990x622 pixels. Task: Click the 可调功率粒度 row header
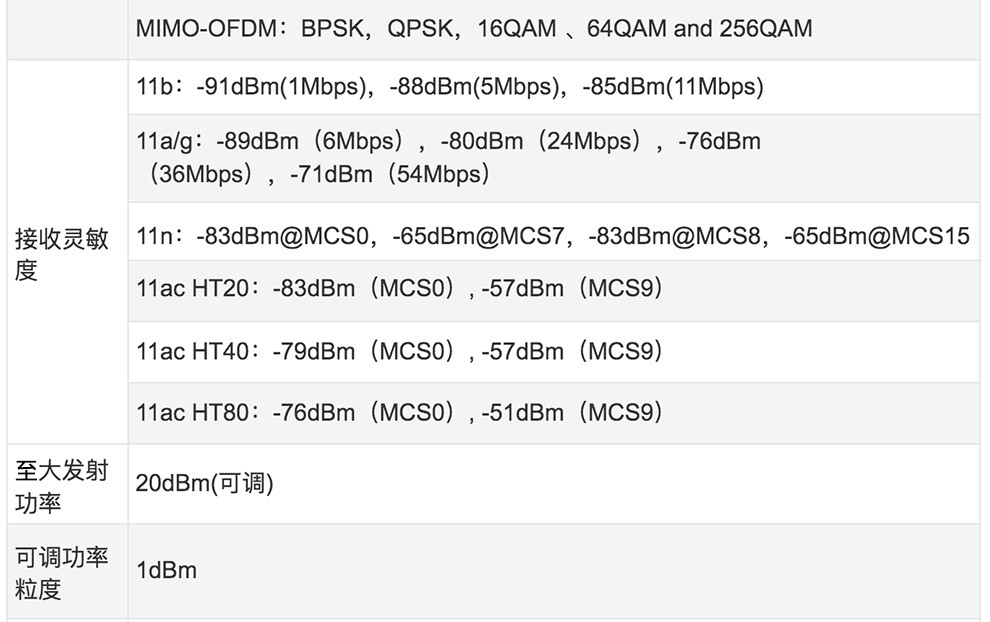click(62, 572)
